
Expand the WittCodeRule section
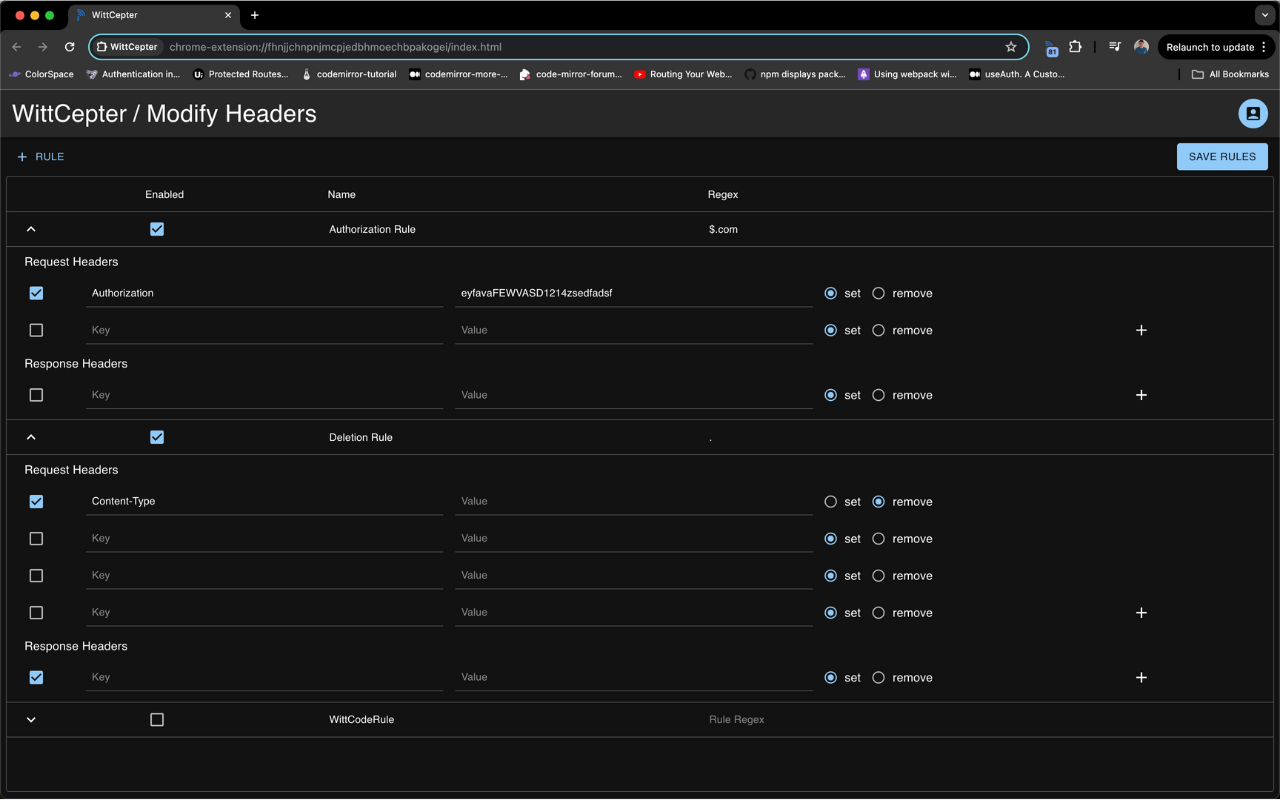(31, 720)
